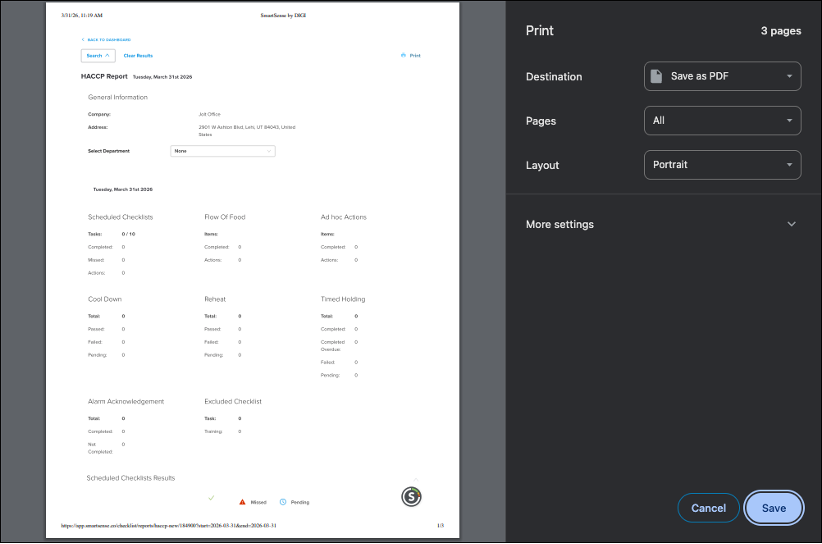
Task: Click the Clear Results link in preview
Action: [x=138, y=56]
